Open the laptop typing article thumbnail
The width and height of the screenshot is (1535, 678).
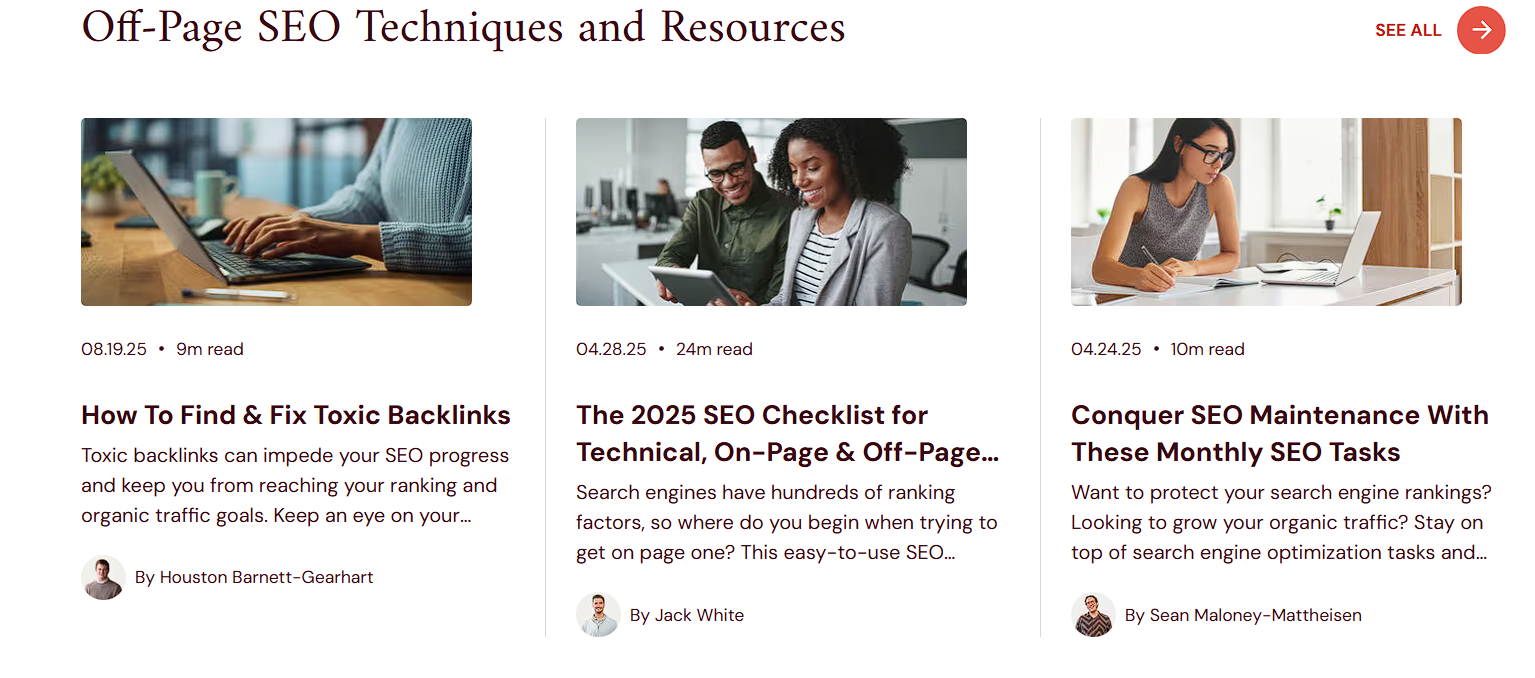[x=276, y=212]
